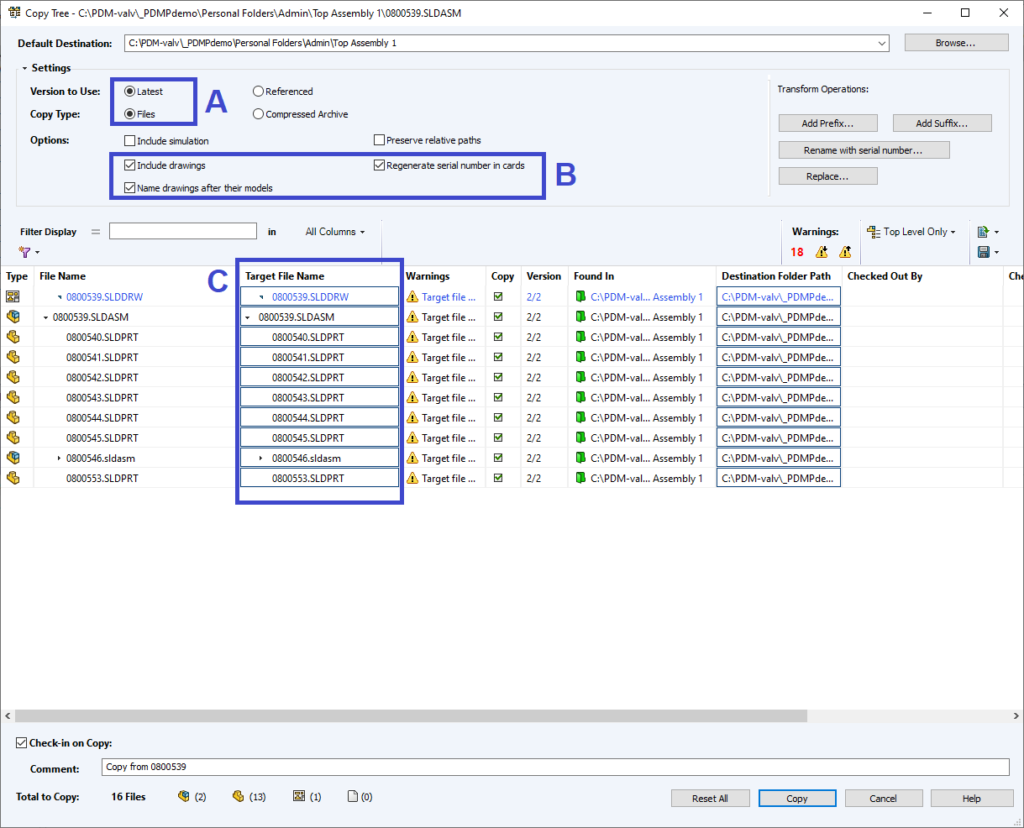
Task: Open the Top Level Only dropdown
Action: [x=912, y=232]
